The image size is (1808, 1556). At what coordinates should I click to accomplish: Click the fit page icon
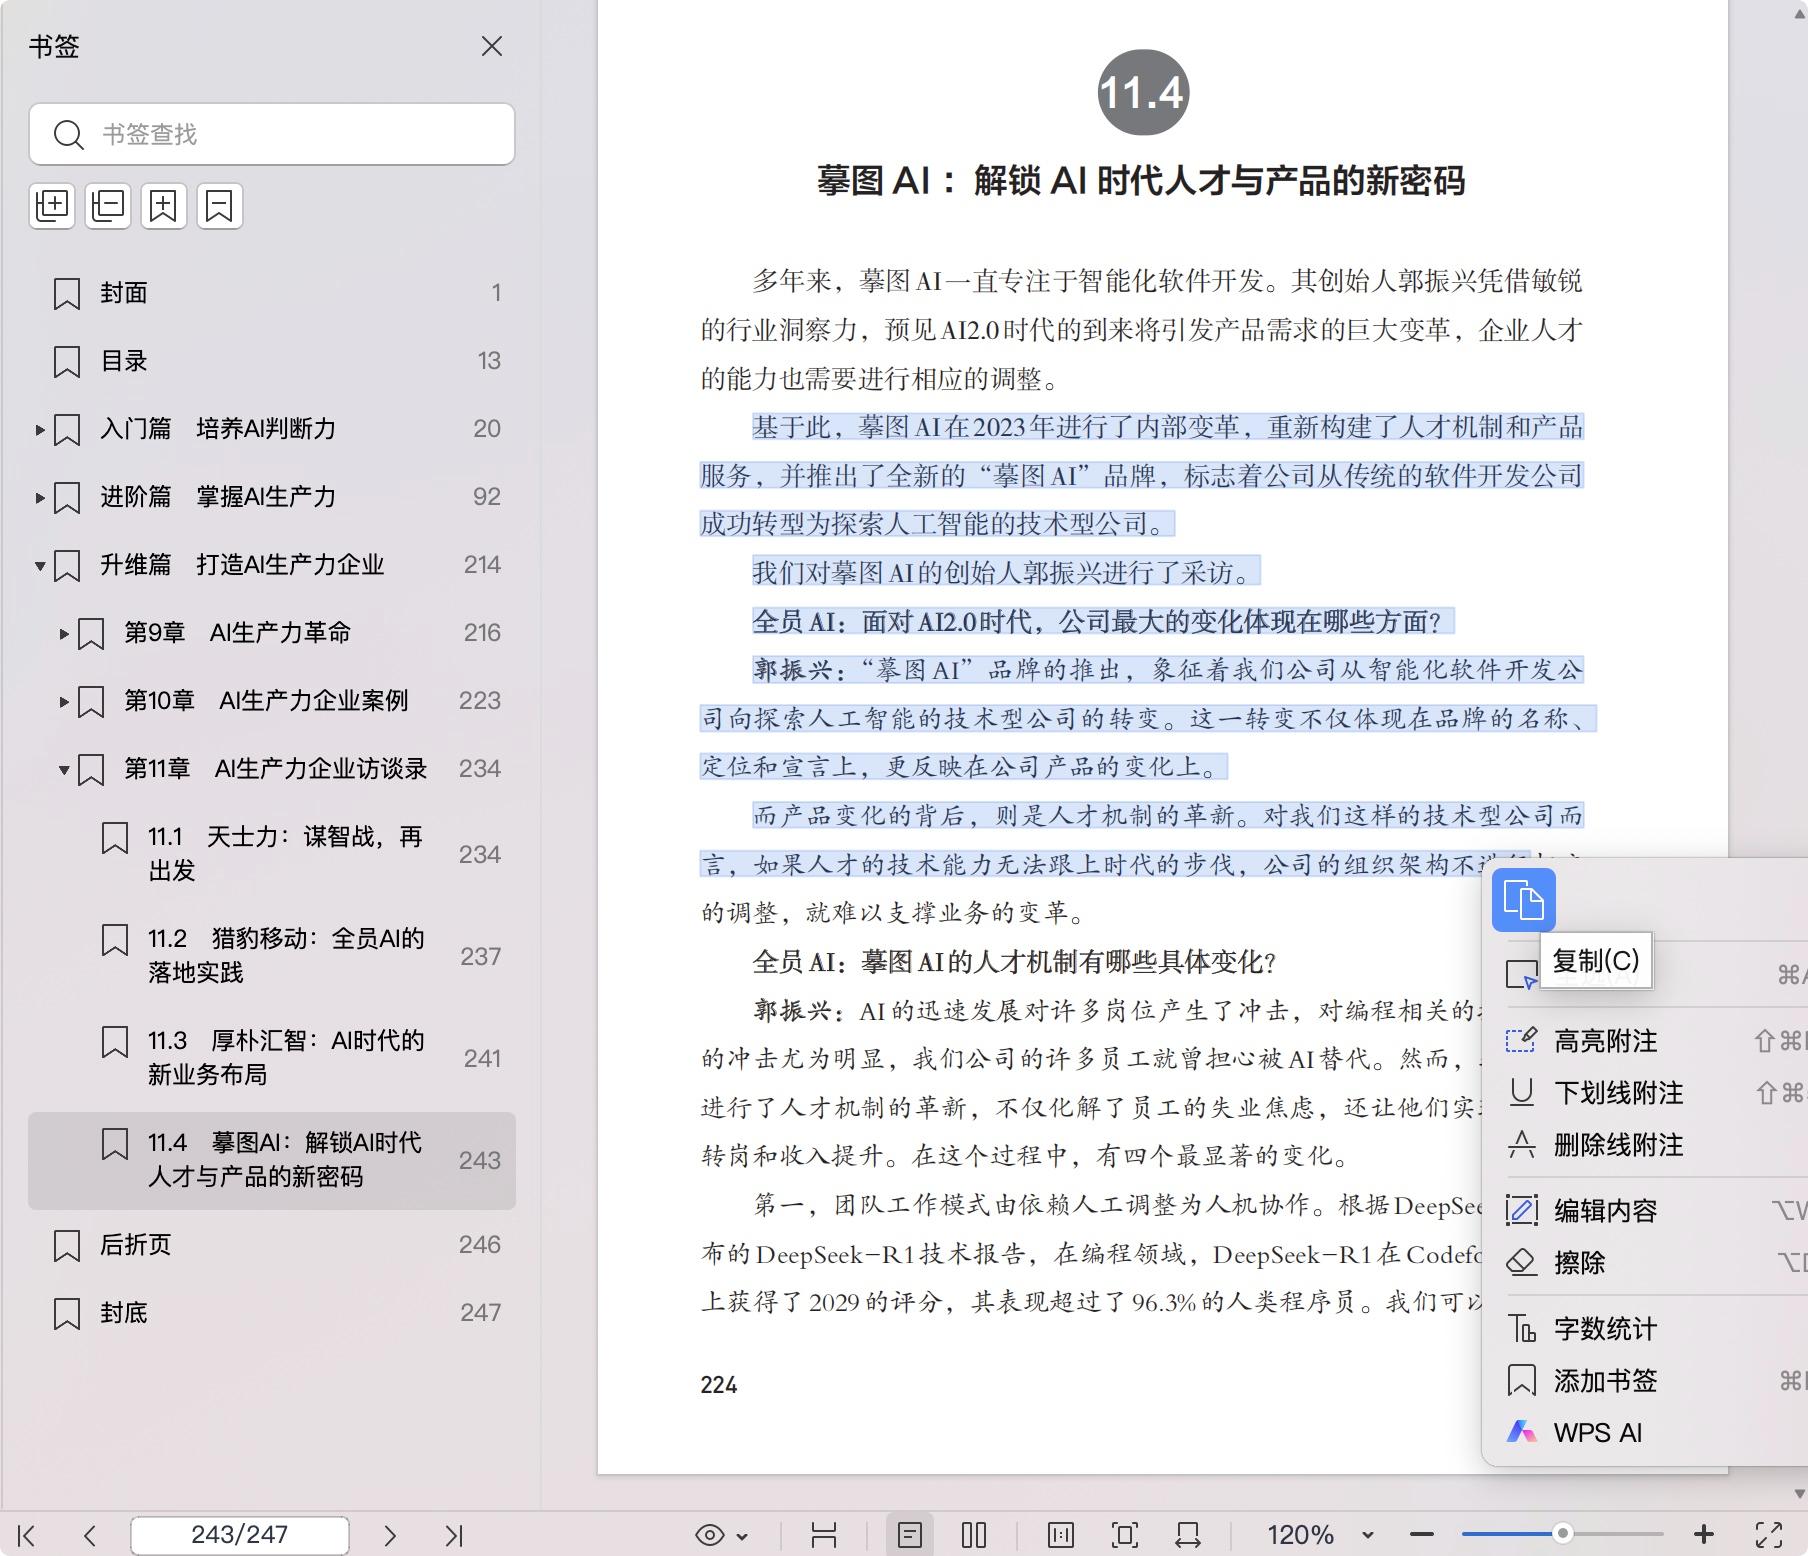pos(1125,1535)
